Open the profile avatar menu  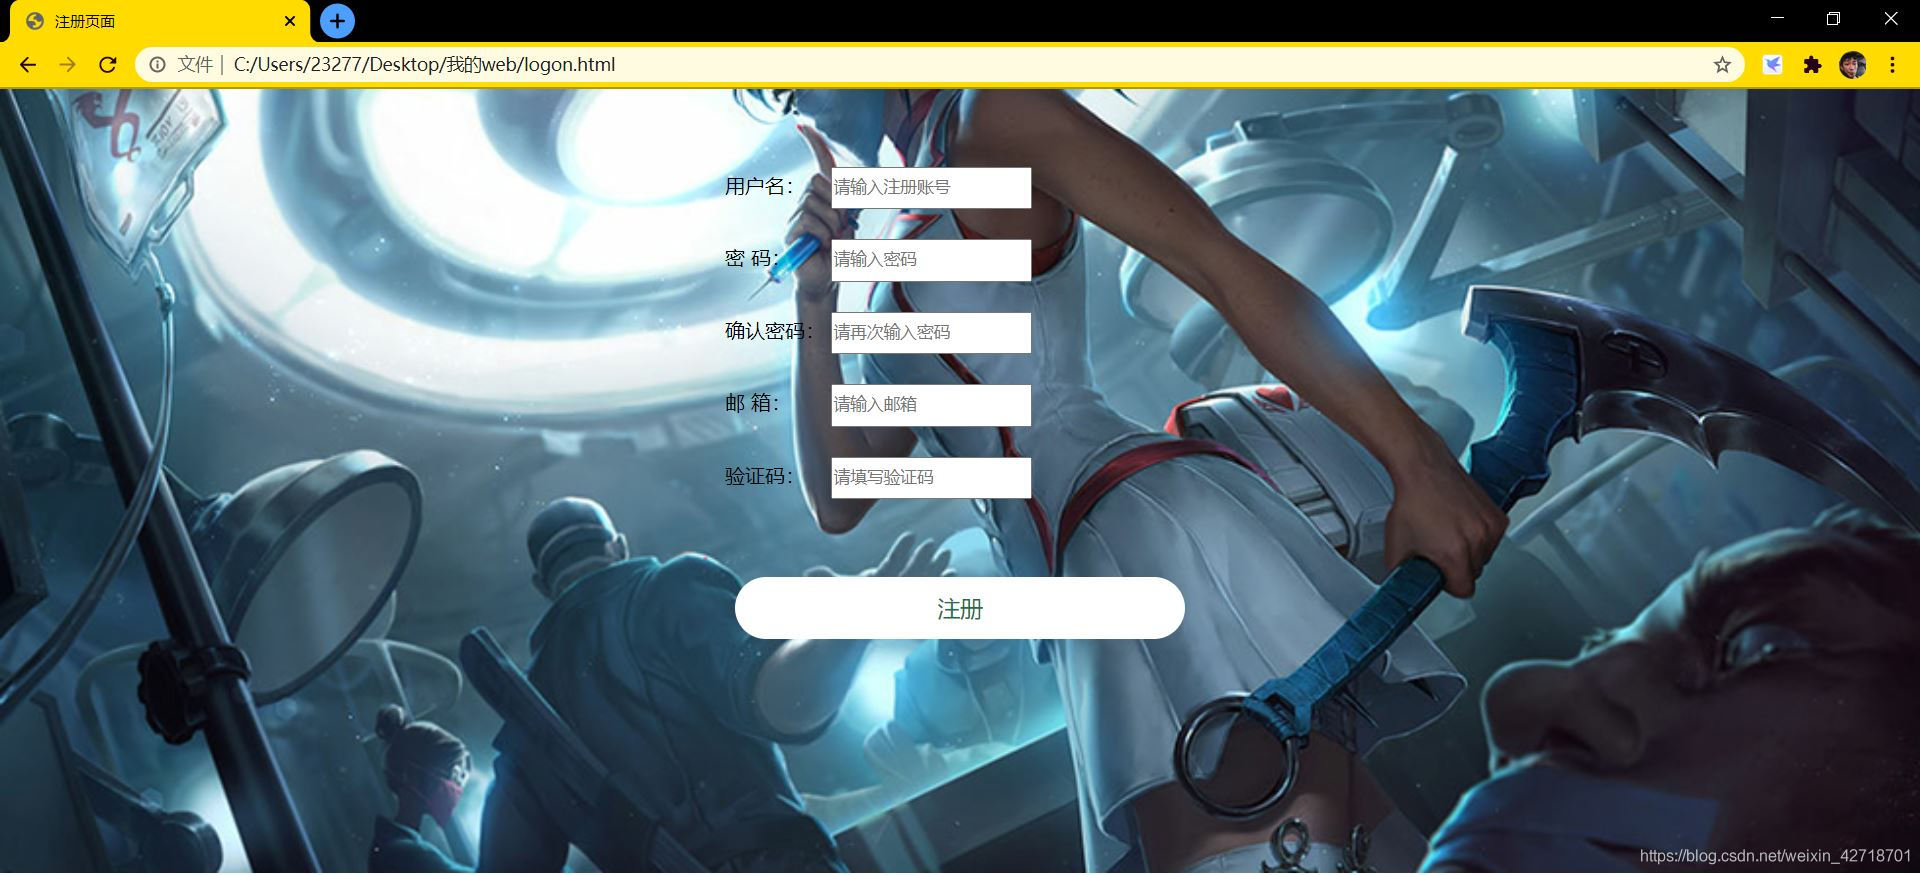pyautogui.click(x=1852, y=65)
